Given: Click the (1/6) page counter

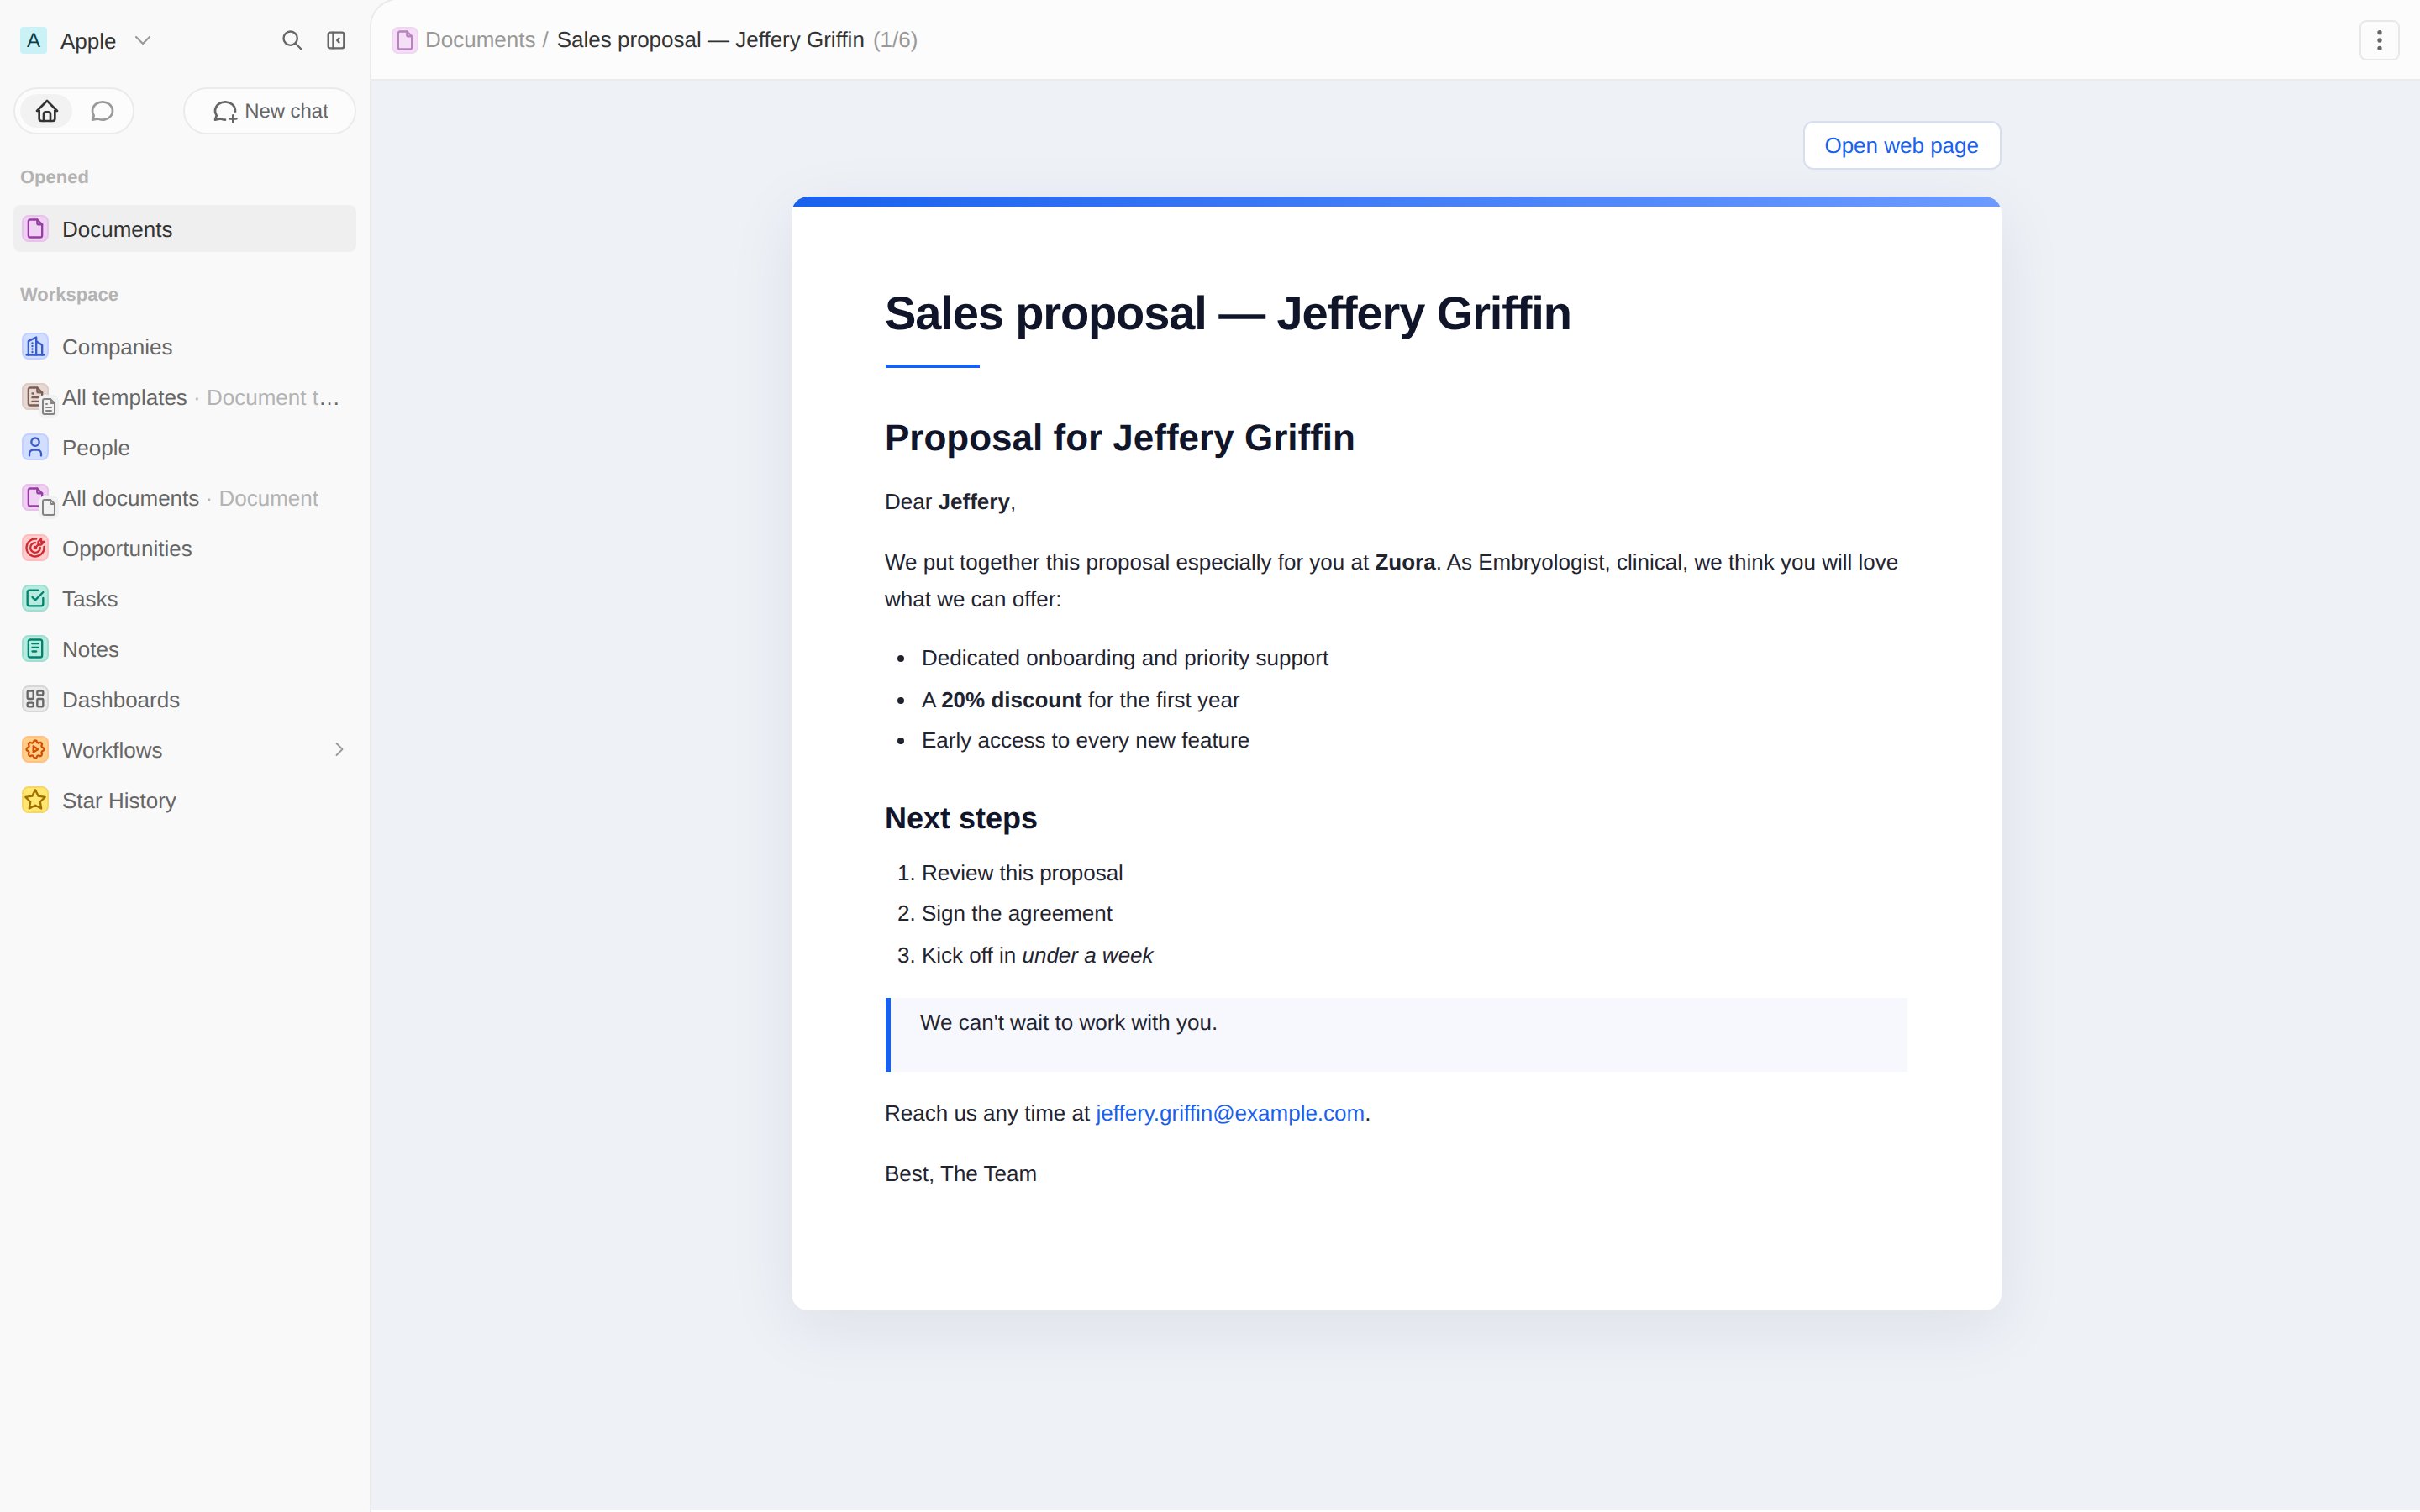Looking at the screenshot, I should point(895,40).
